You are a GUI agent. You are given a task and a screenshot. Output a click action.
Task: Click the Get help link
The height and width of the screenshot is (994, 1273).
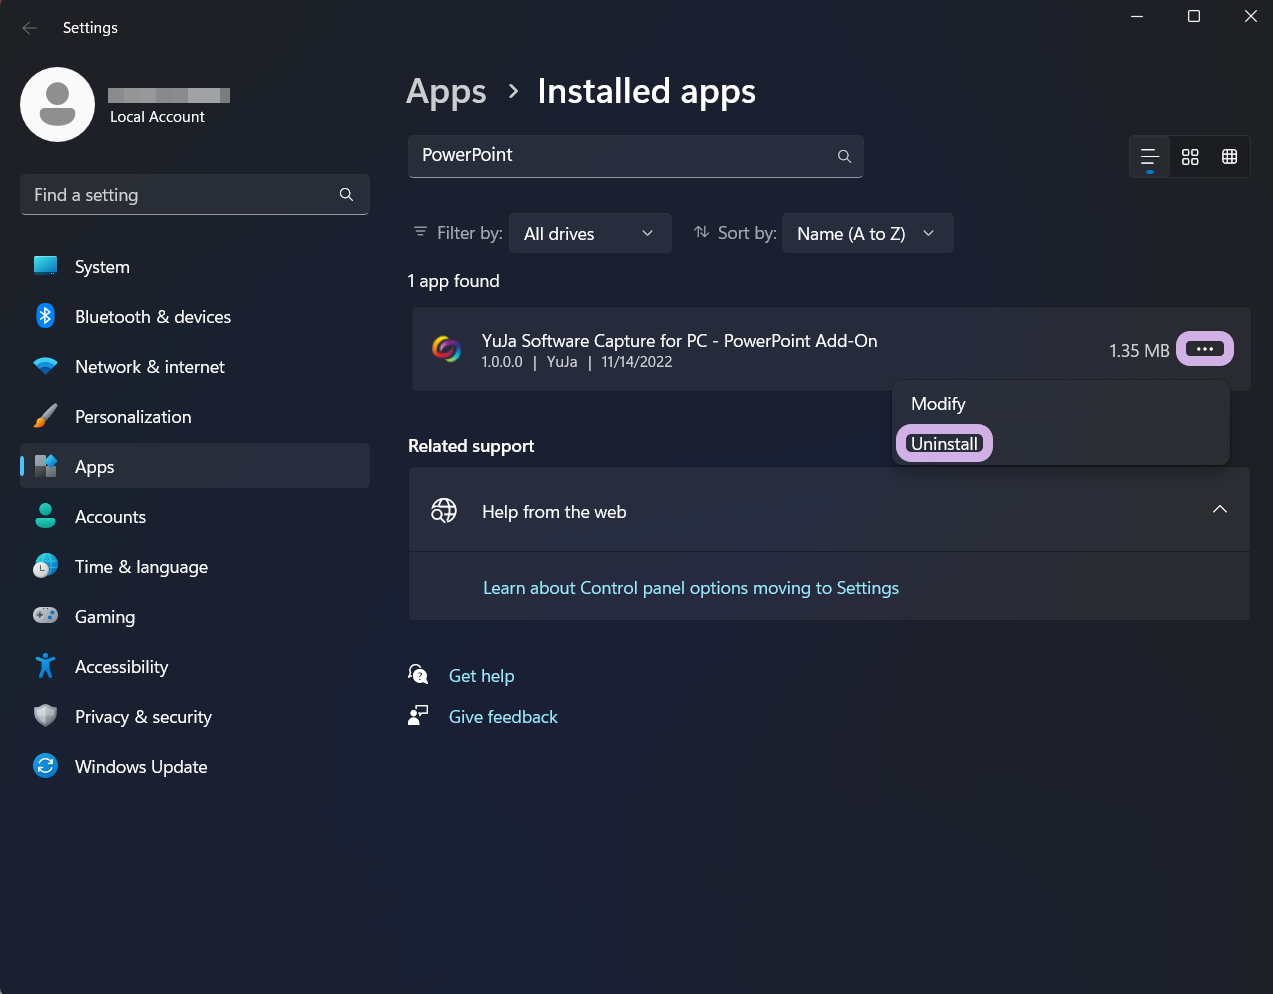click(x=481, y=676)
